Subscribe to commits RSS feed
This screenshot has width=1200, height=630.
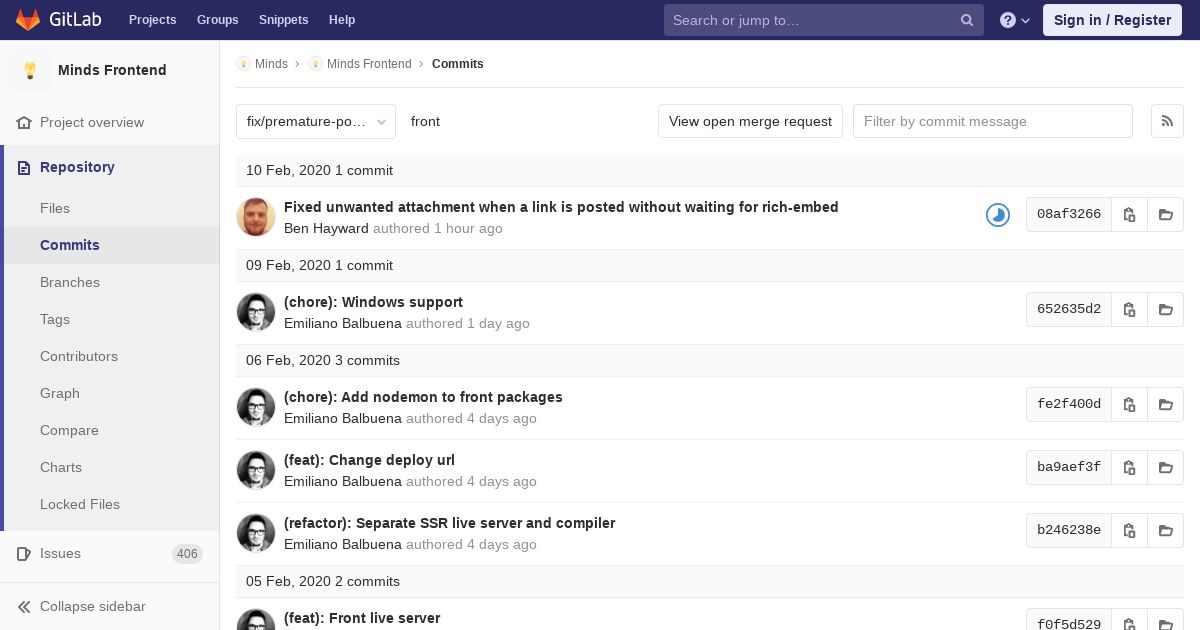click(x=1167, y=121)
